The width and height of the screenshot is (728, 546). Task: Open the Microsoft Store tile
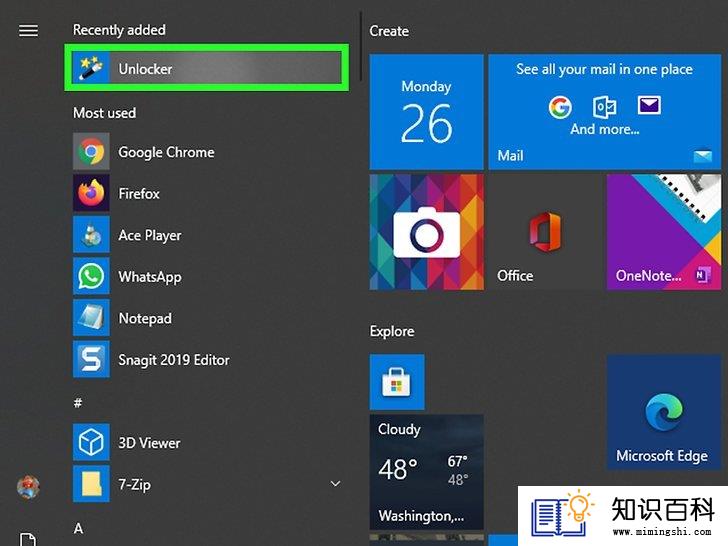[x=397, y=382]
